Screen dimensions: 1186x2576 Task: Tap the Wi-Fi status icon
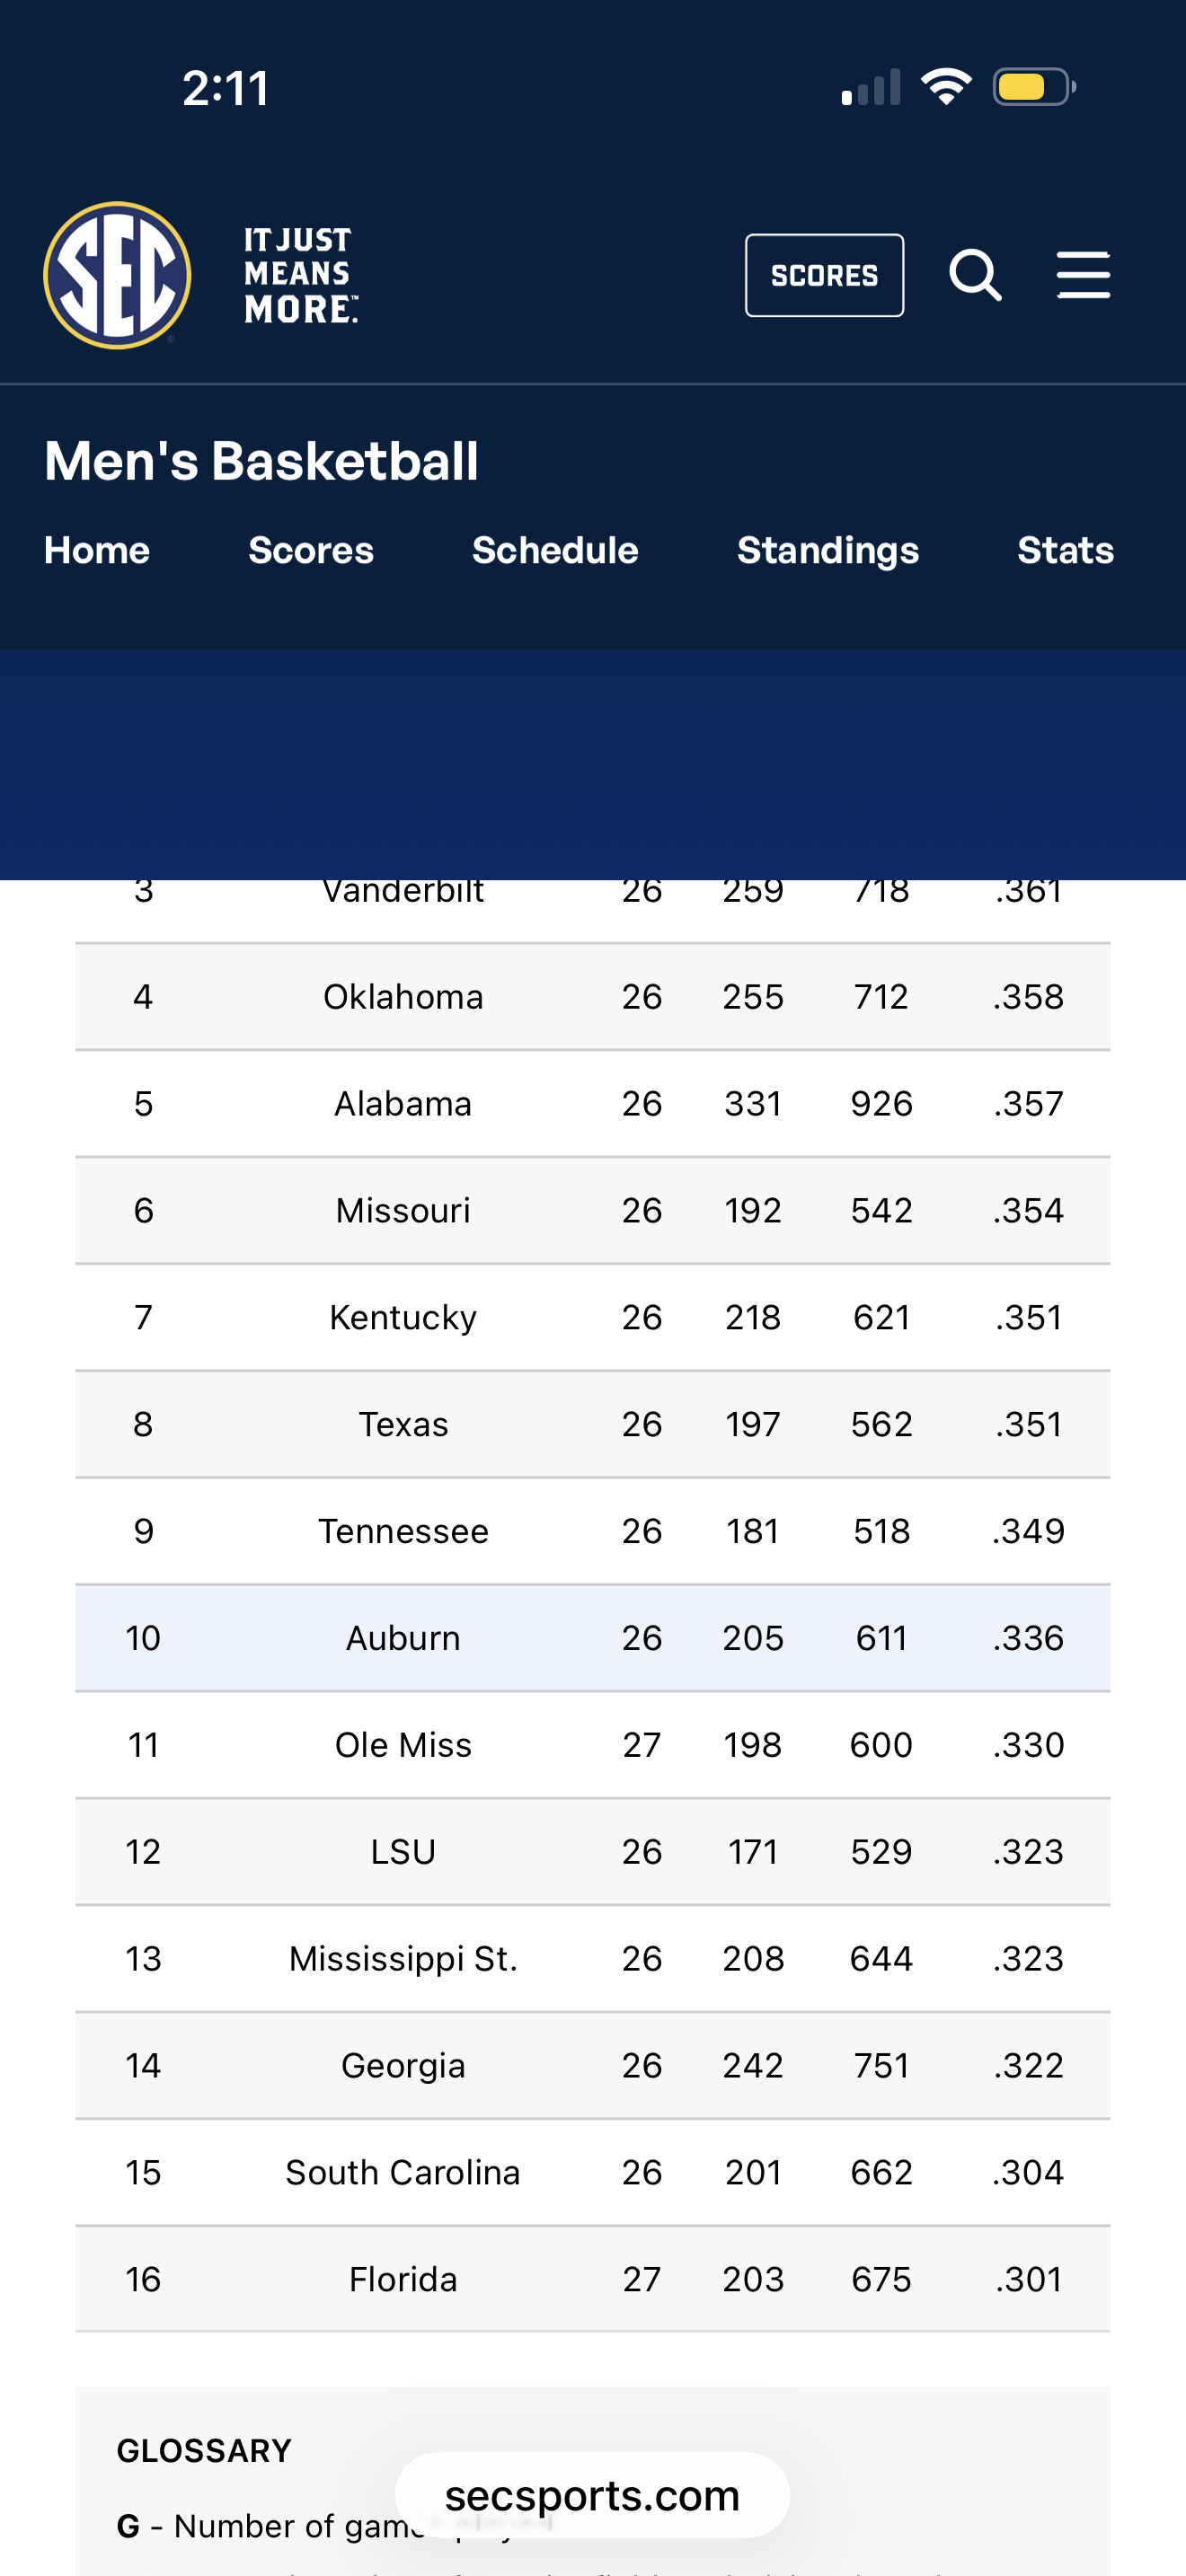(x=946, y=87)
